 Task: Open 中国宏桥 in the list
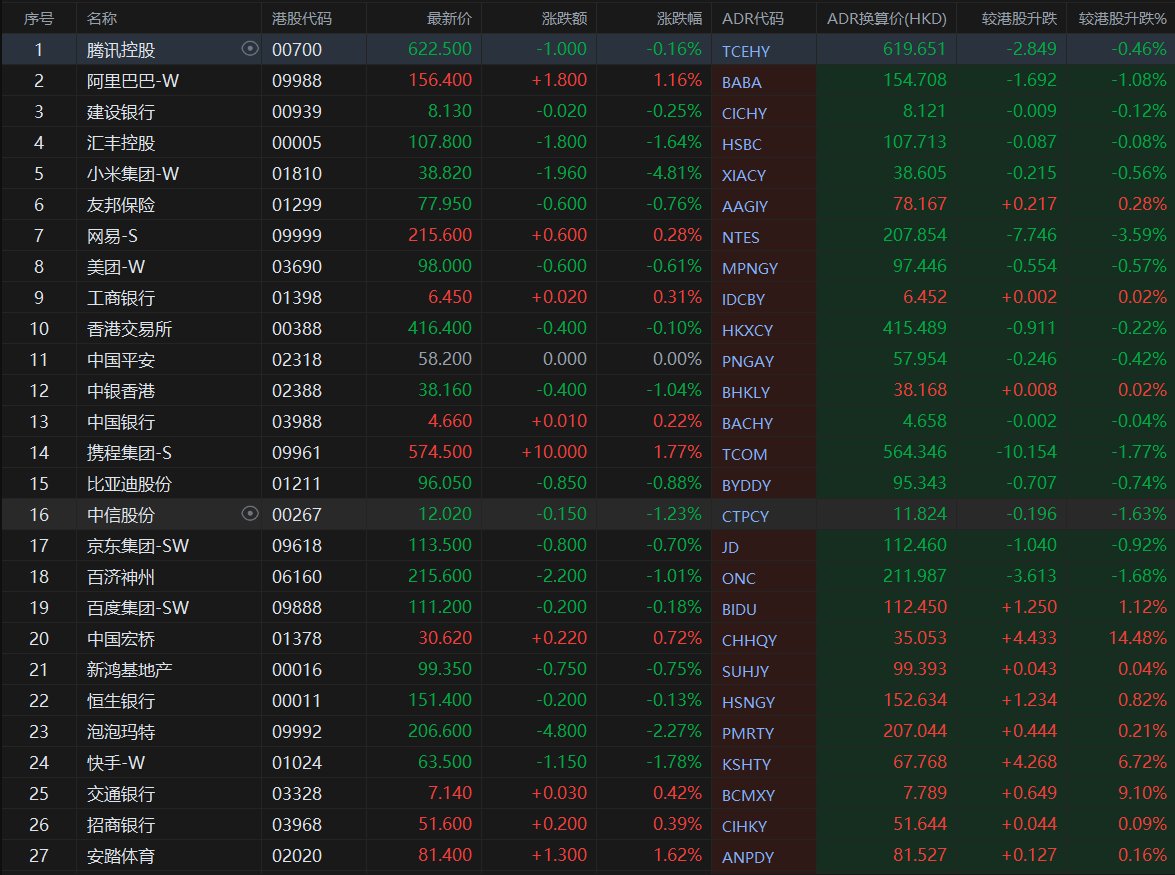[x=121, y=639]
